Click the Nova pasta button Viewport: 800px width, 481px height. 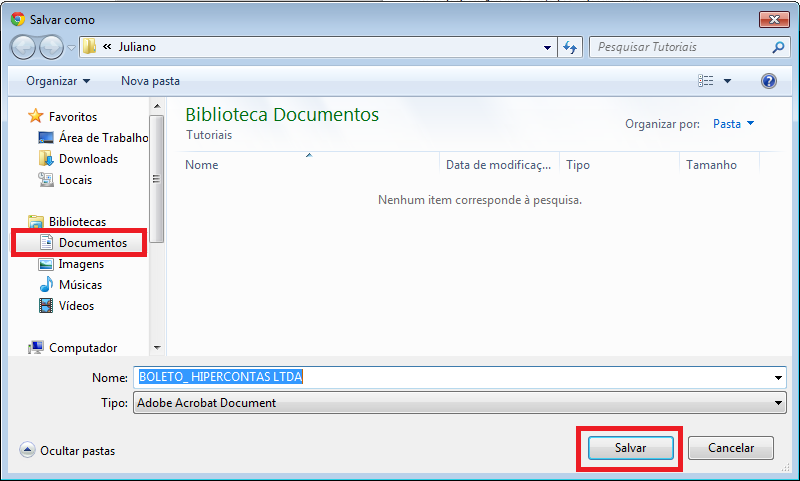(x=151, y=81)
